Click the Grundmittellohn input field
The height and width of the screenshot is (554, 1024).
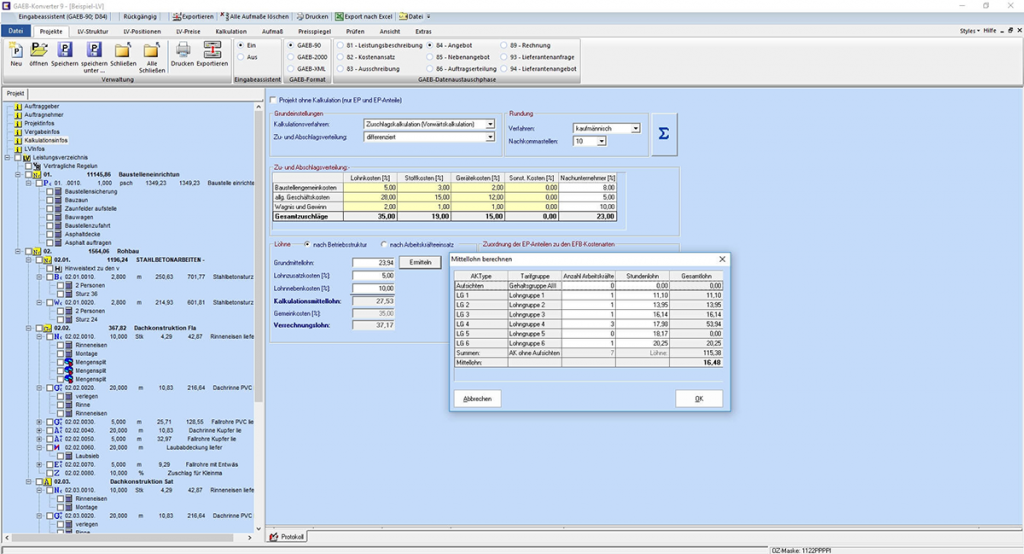point(374,263)
